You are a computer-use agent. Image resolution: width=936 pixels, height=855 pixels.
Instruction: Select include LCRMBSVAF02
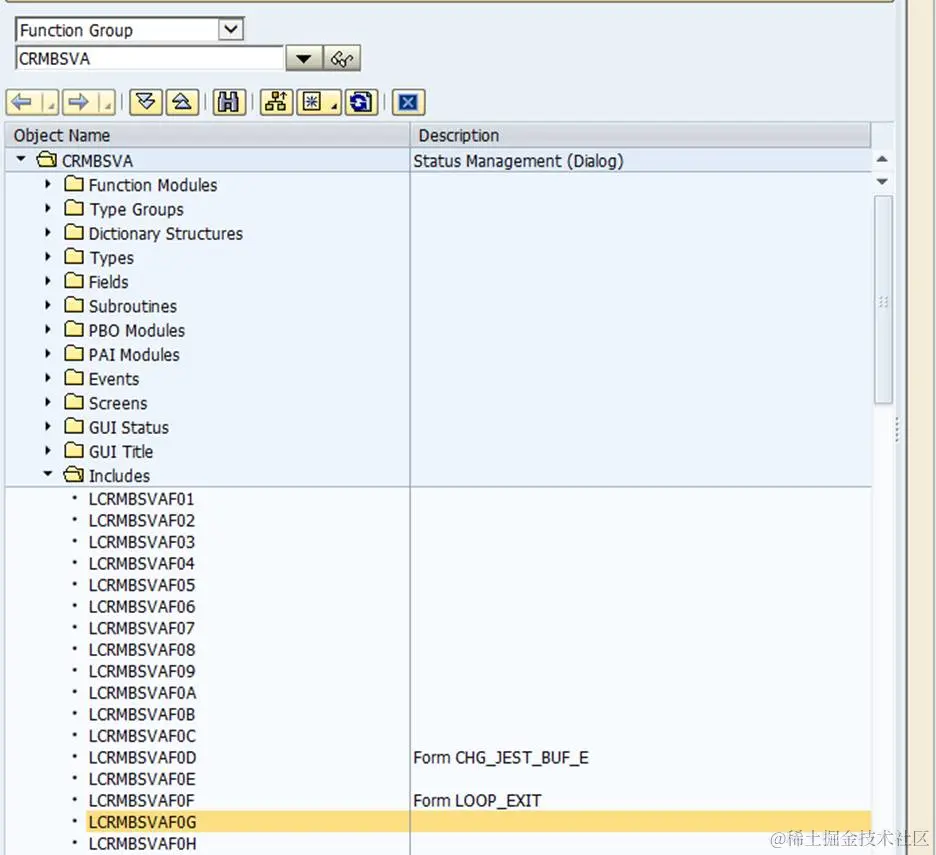pyautogui.click(x=141, y=521)
